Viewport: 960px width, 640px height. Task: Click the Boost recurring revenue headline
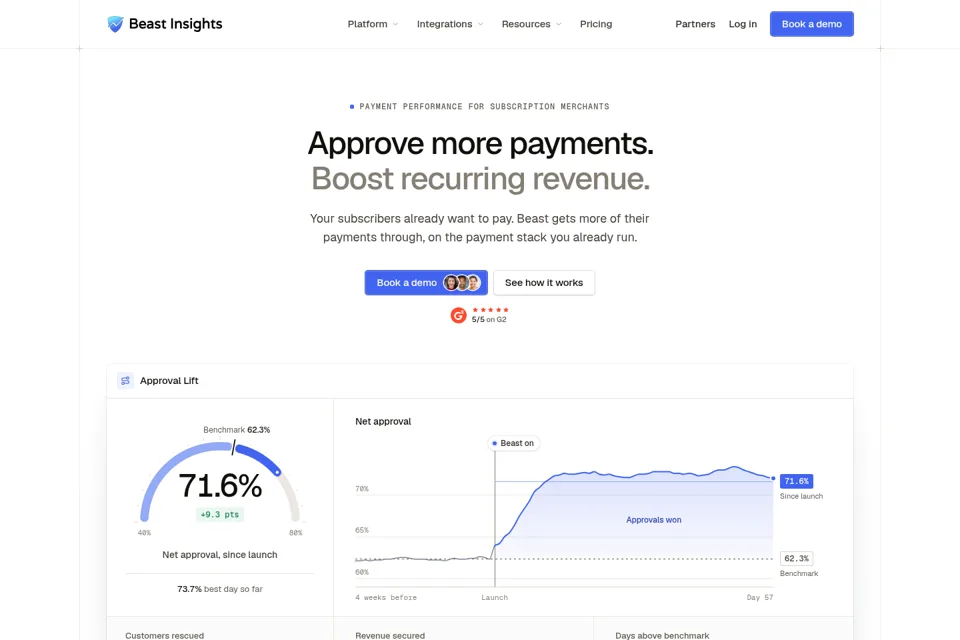(481, 179)
